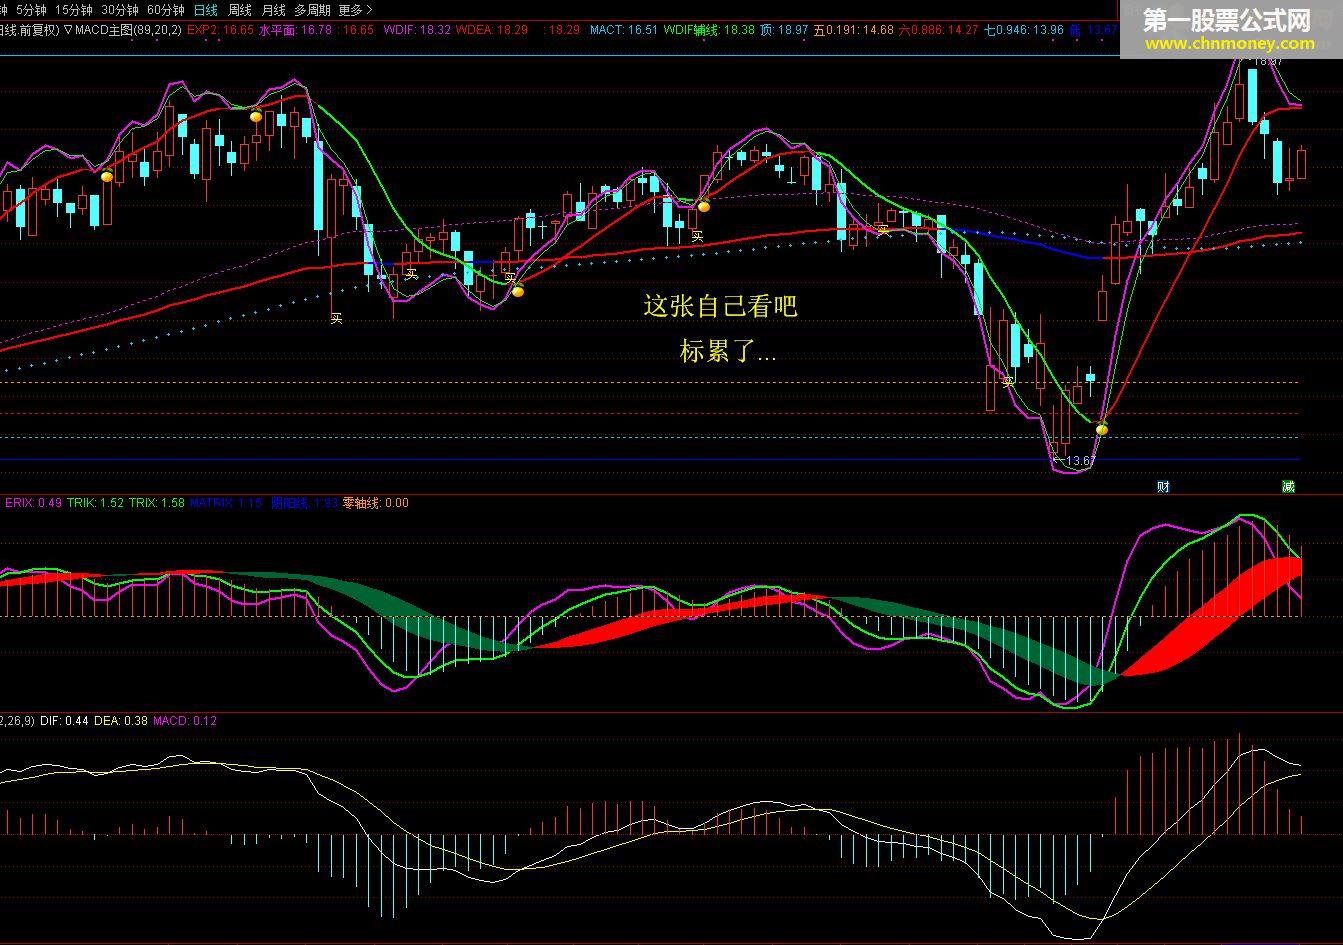1343x945 pixels.
Task: Switch to the 5分钟 period tab
Action: click(x=31, y=10)
